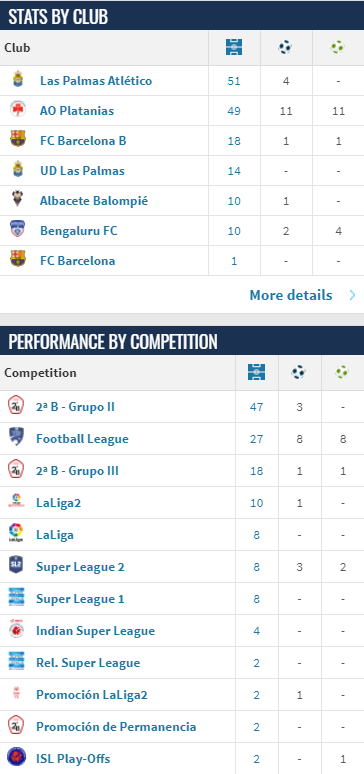
Task: Expand club stats via More details arrow
Action: click(x=352, y=295)
